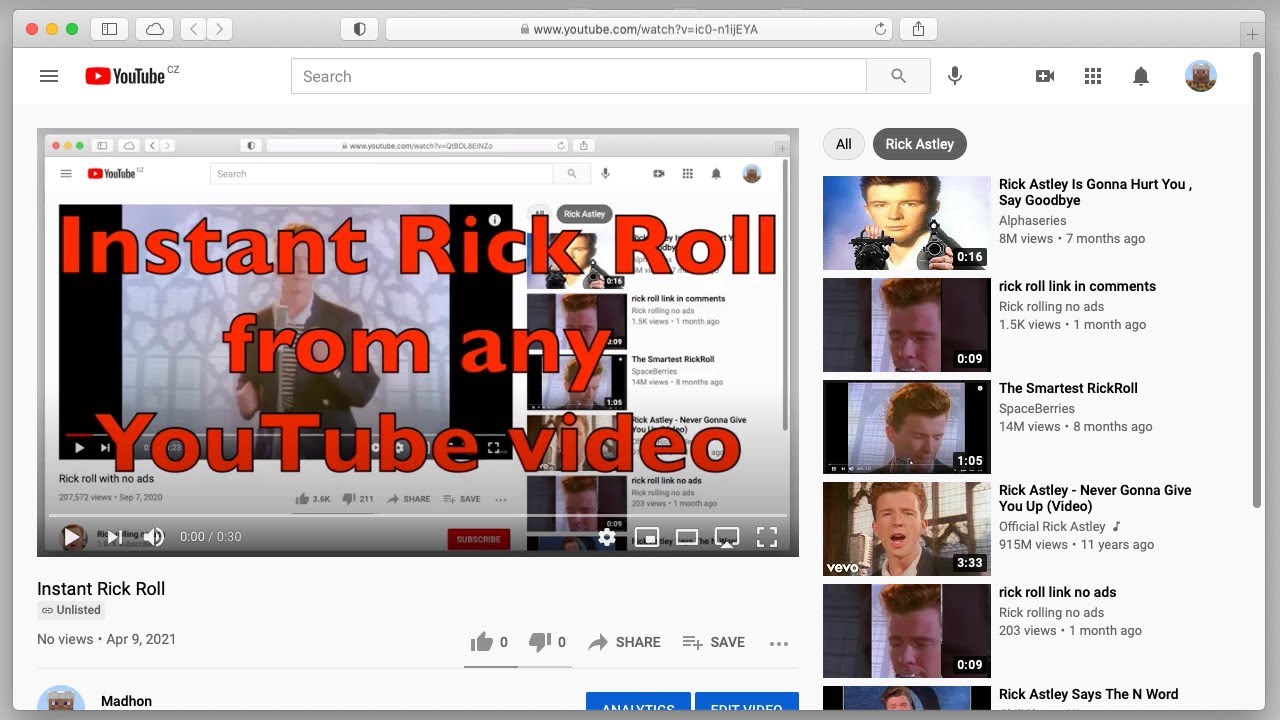Open the Create video camera icon
The height and width of the screenshot is (720, 1280).
(1045, 76)
